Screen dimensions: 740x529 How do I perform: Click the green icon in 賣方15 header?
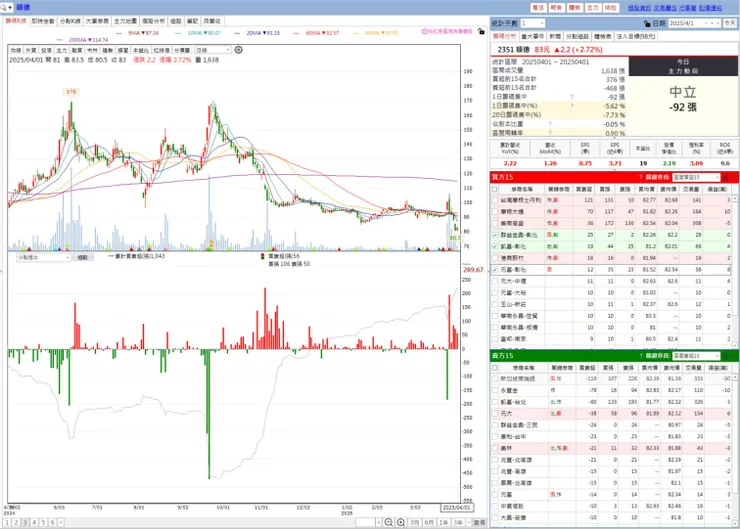(725, 355)
